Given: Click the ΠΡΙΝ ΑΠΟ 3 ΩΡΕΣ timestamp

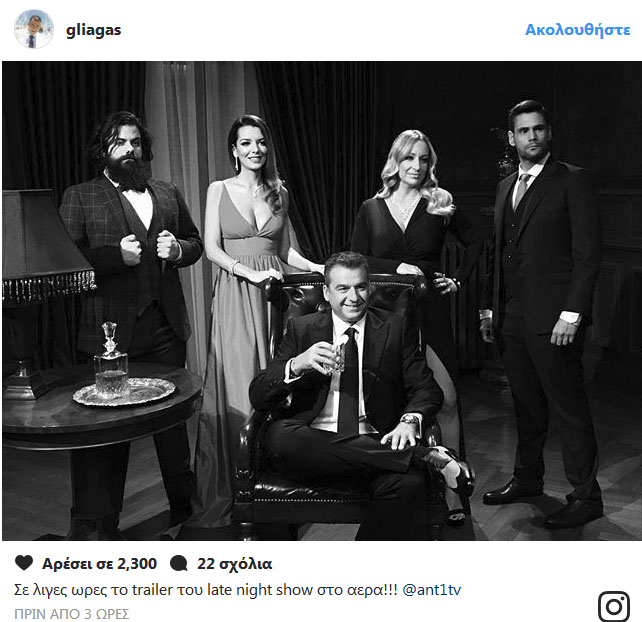Looking at the screenshot, I should pyautogui.click(x=72, y=614).
